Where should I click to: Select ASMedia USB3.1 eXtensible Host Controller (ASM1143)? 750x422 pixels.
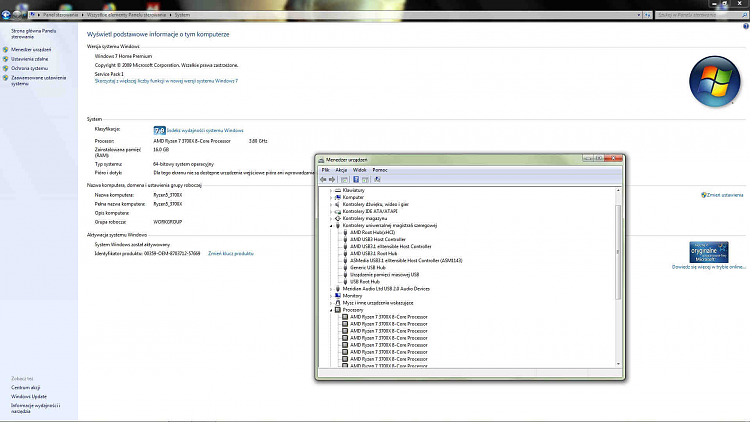click(x=406, y=261)
